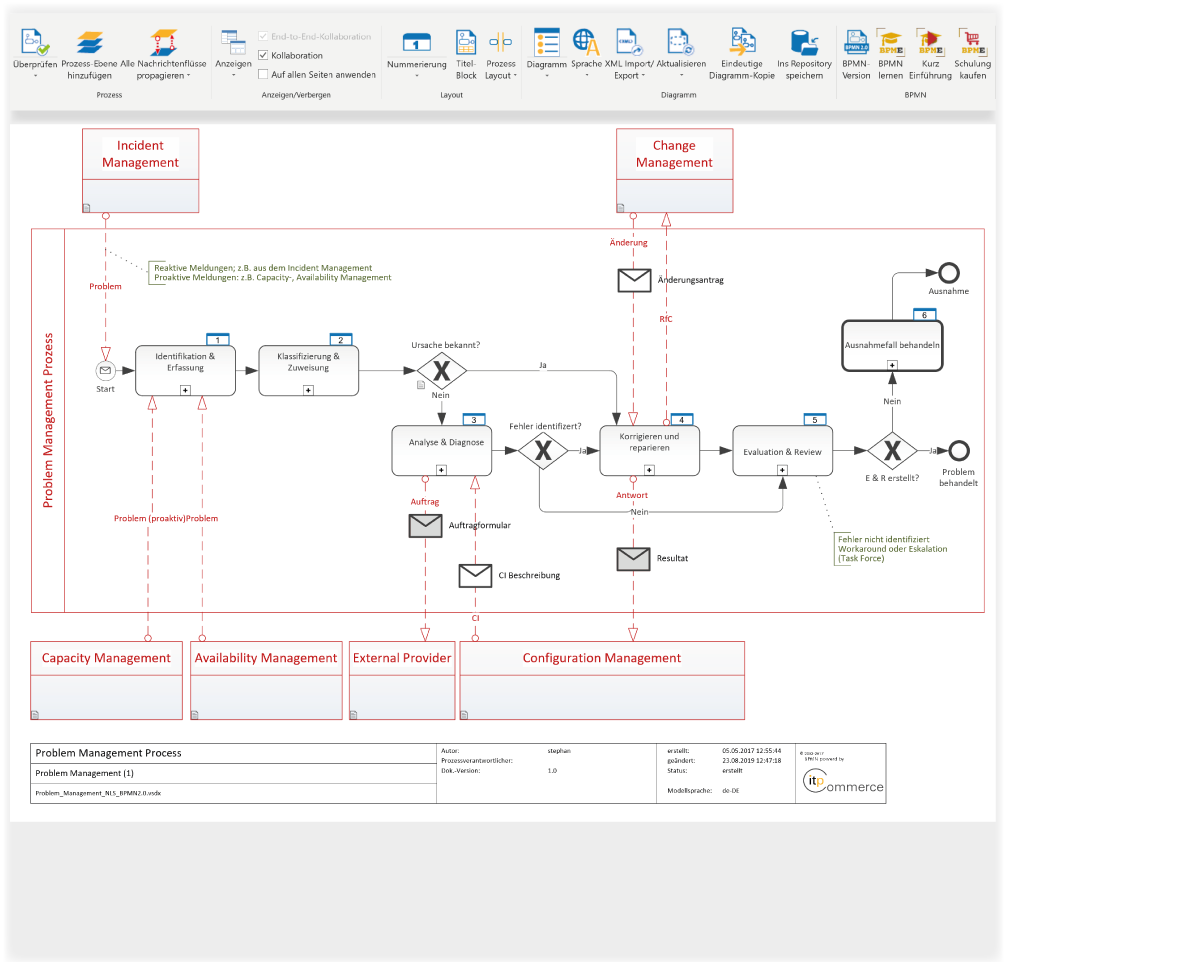
Task: Select the 'E & R erstellt?' gateway
Action: [x=892, y=451]
